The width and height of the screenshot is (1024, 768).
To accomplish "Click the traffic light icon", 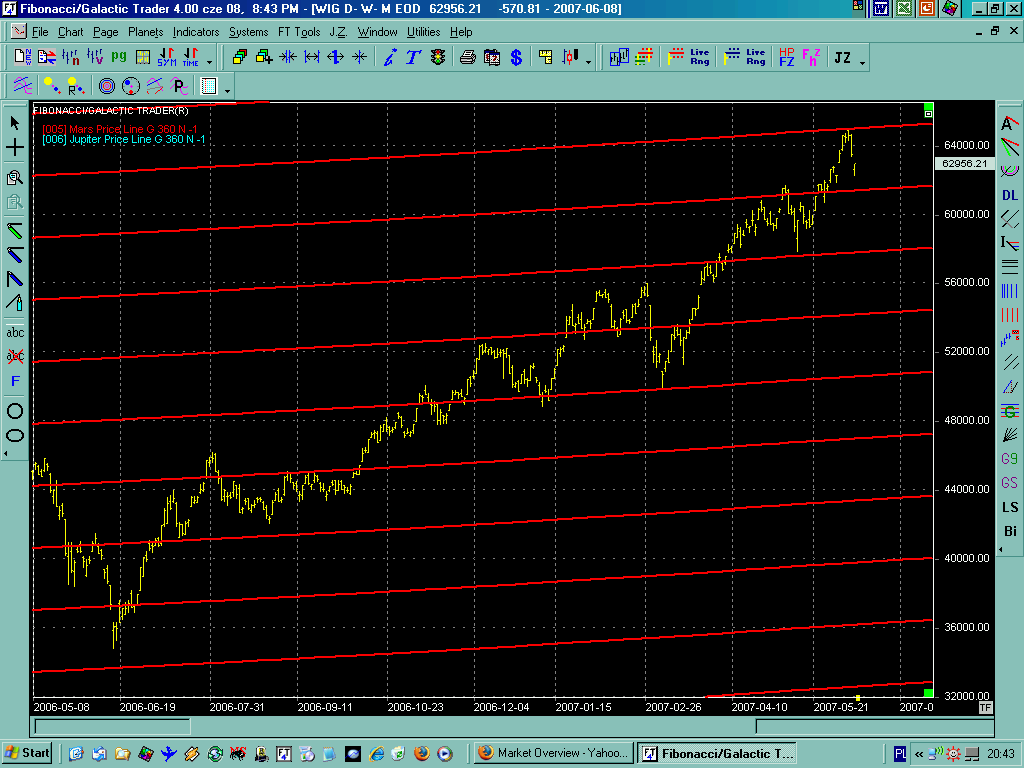I will 437,57.
